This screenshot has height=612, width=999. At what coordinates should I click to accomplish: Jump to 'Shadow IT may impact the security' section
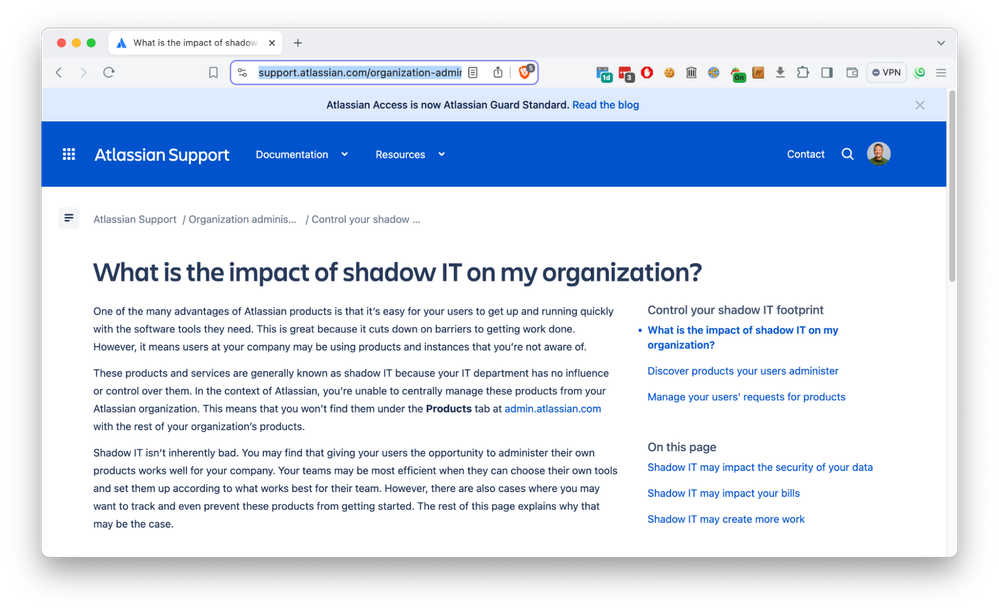[760, 467]
